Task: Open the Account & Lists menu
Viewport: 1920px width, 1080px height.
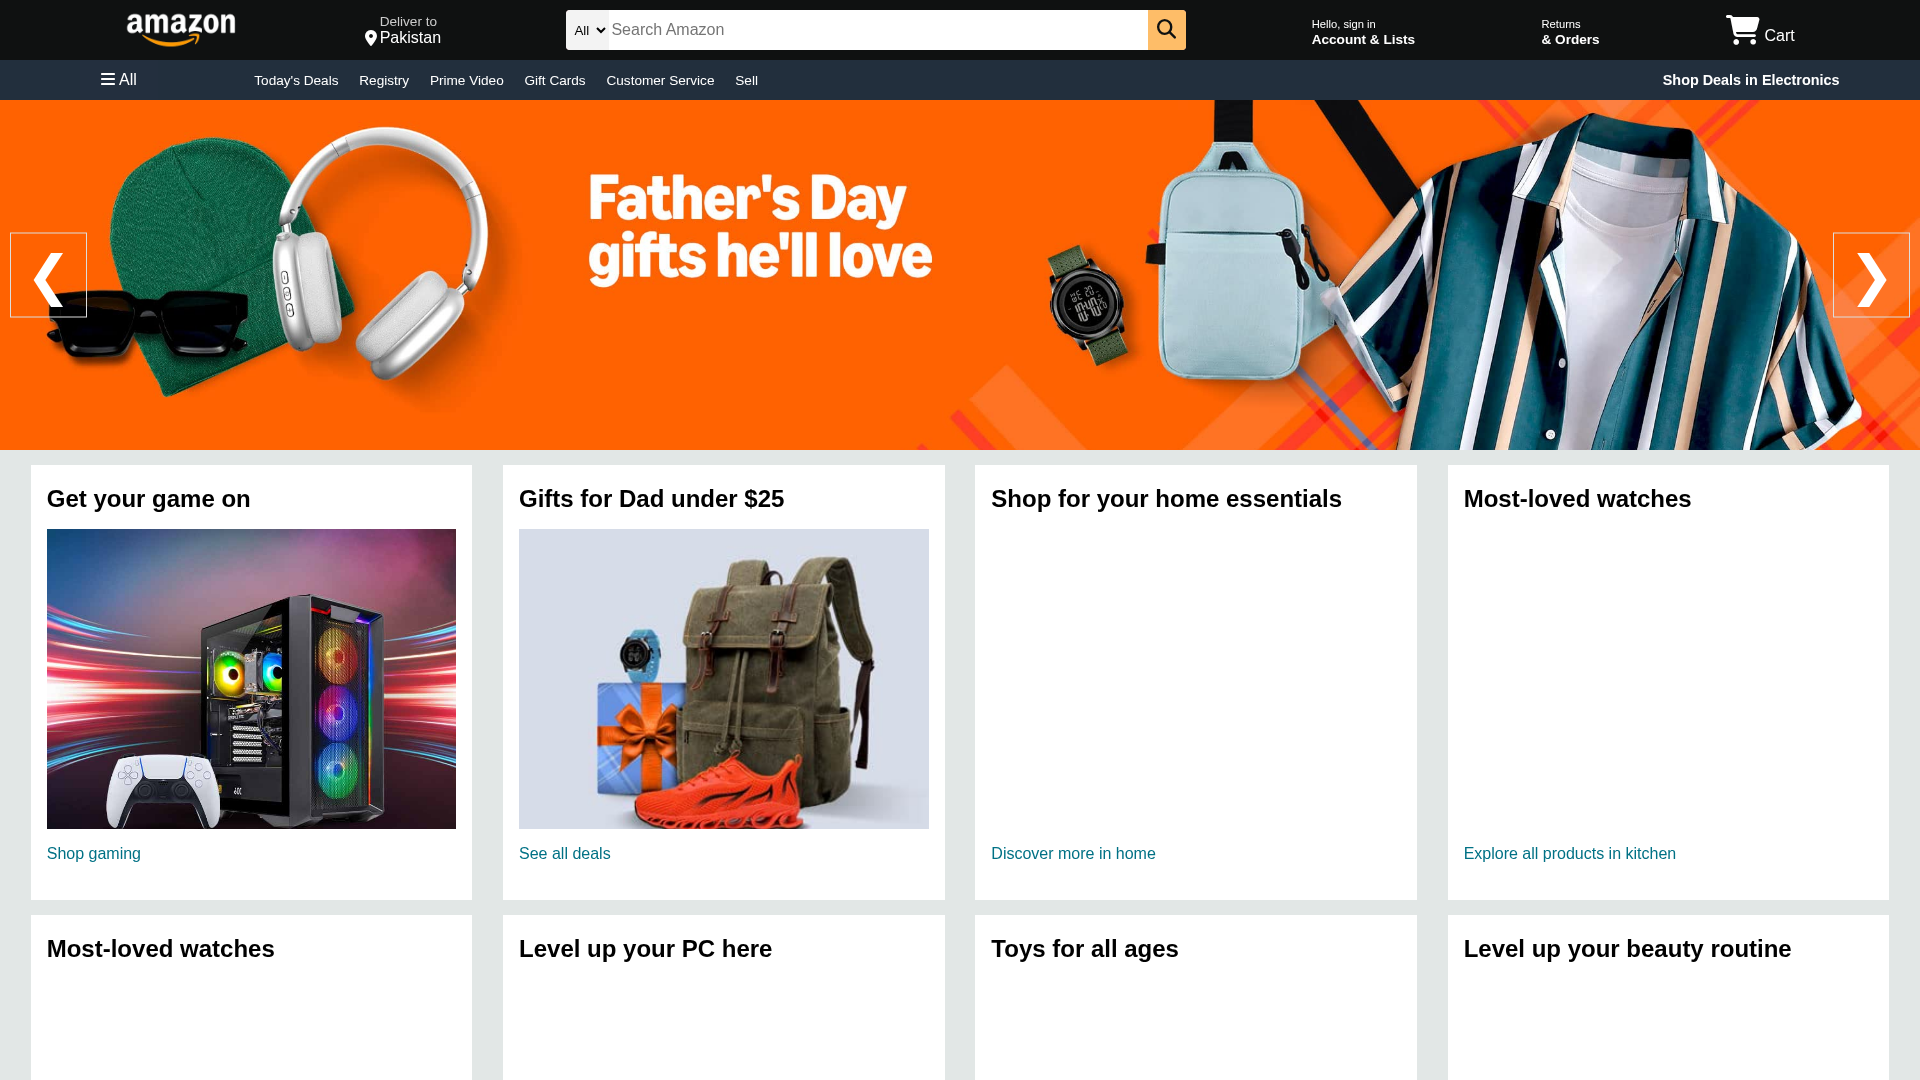Action: pyautogui.click(x=1363, y=32)
